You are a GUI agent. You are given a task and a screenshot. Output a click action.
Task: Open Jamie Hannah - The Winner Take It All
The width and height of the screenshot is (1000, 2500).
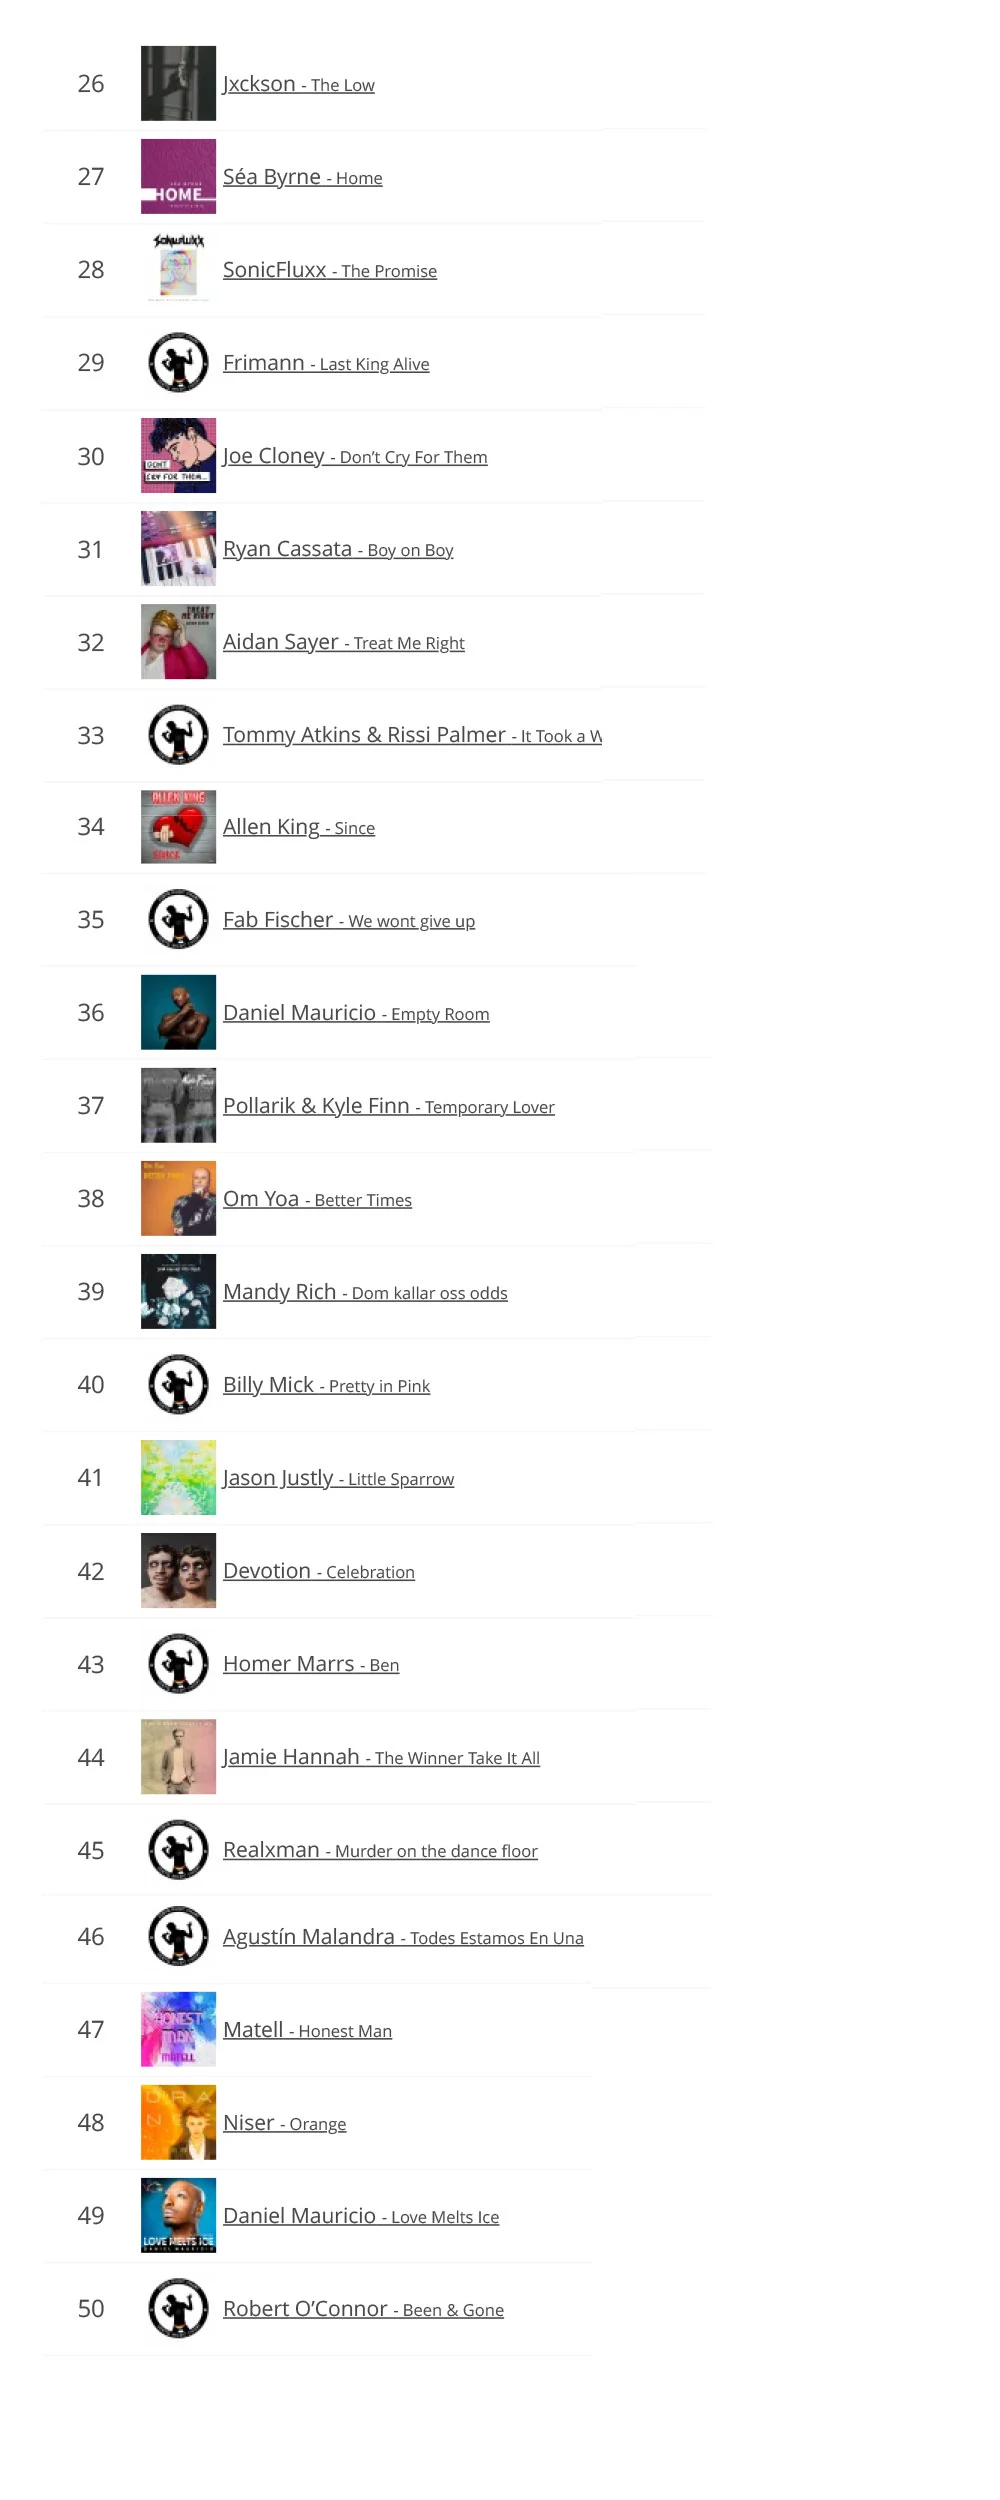coord(381,1756)
